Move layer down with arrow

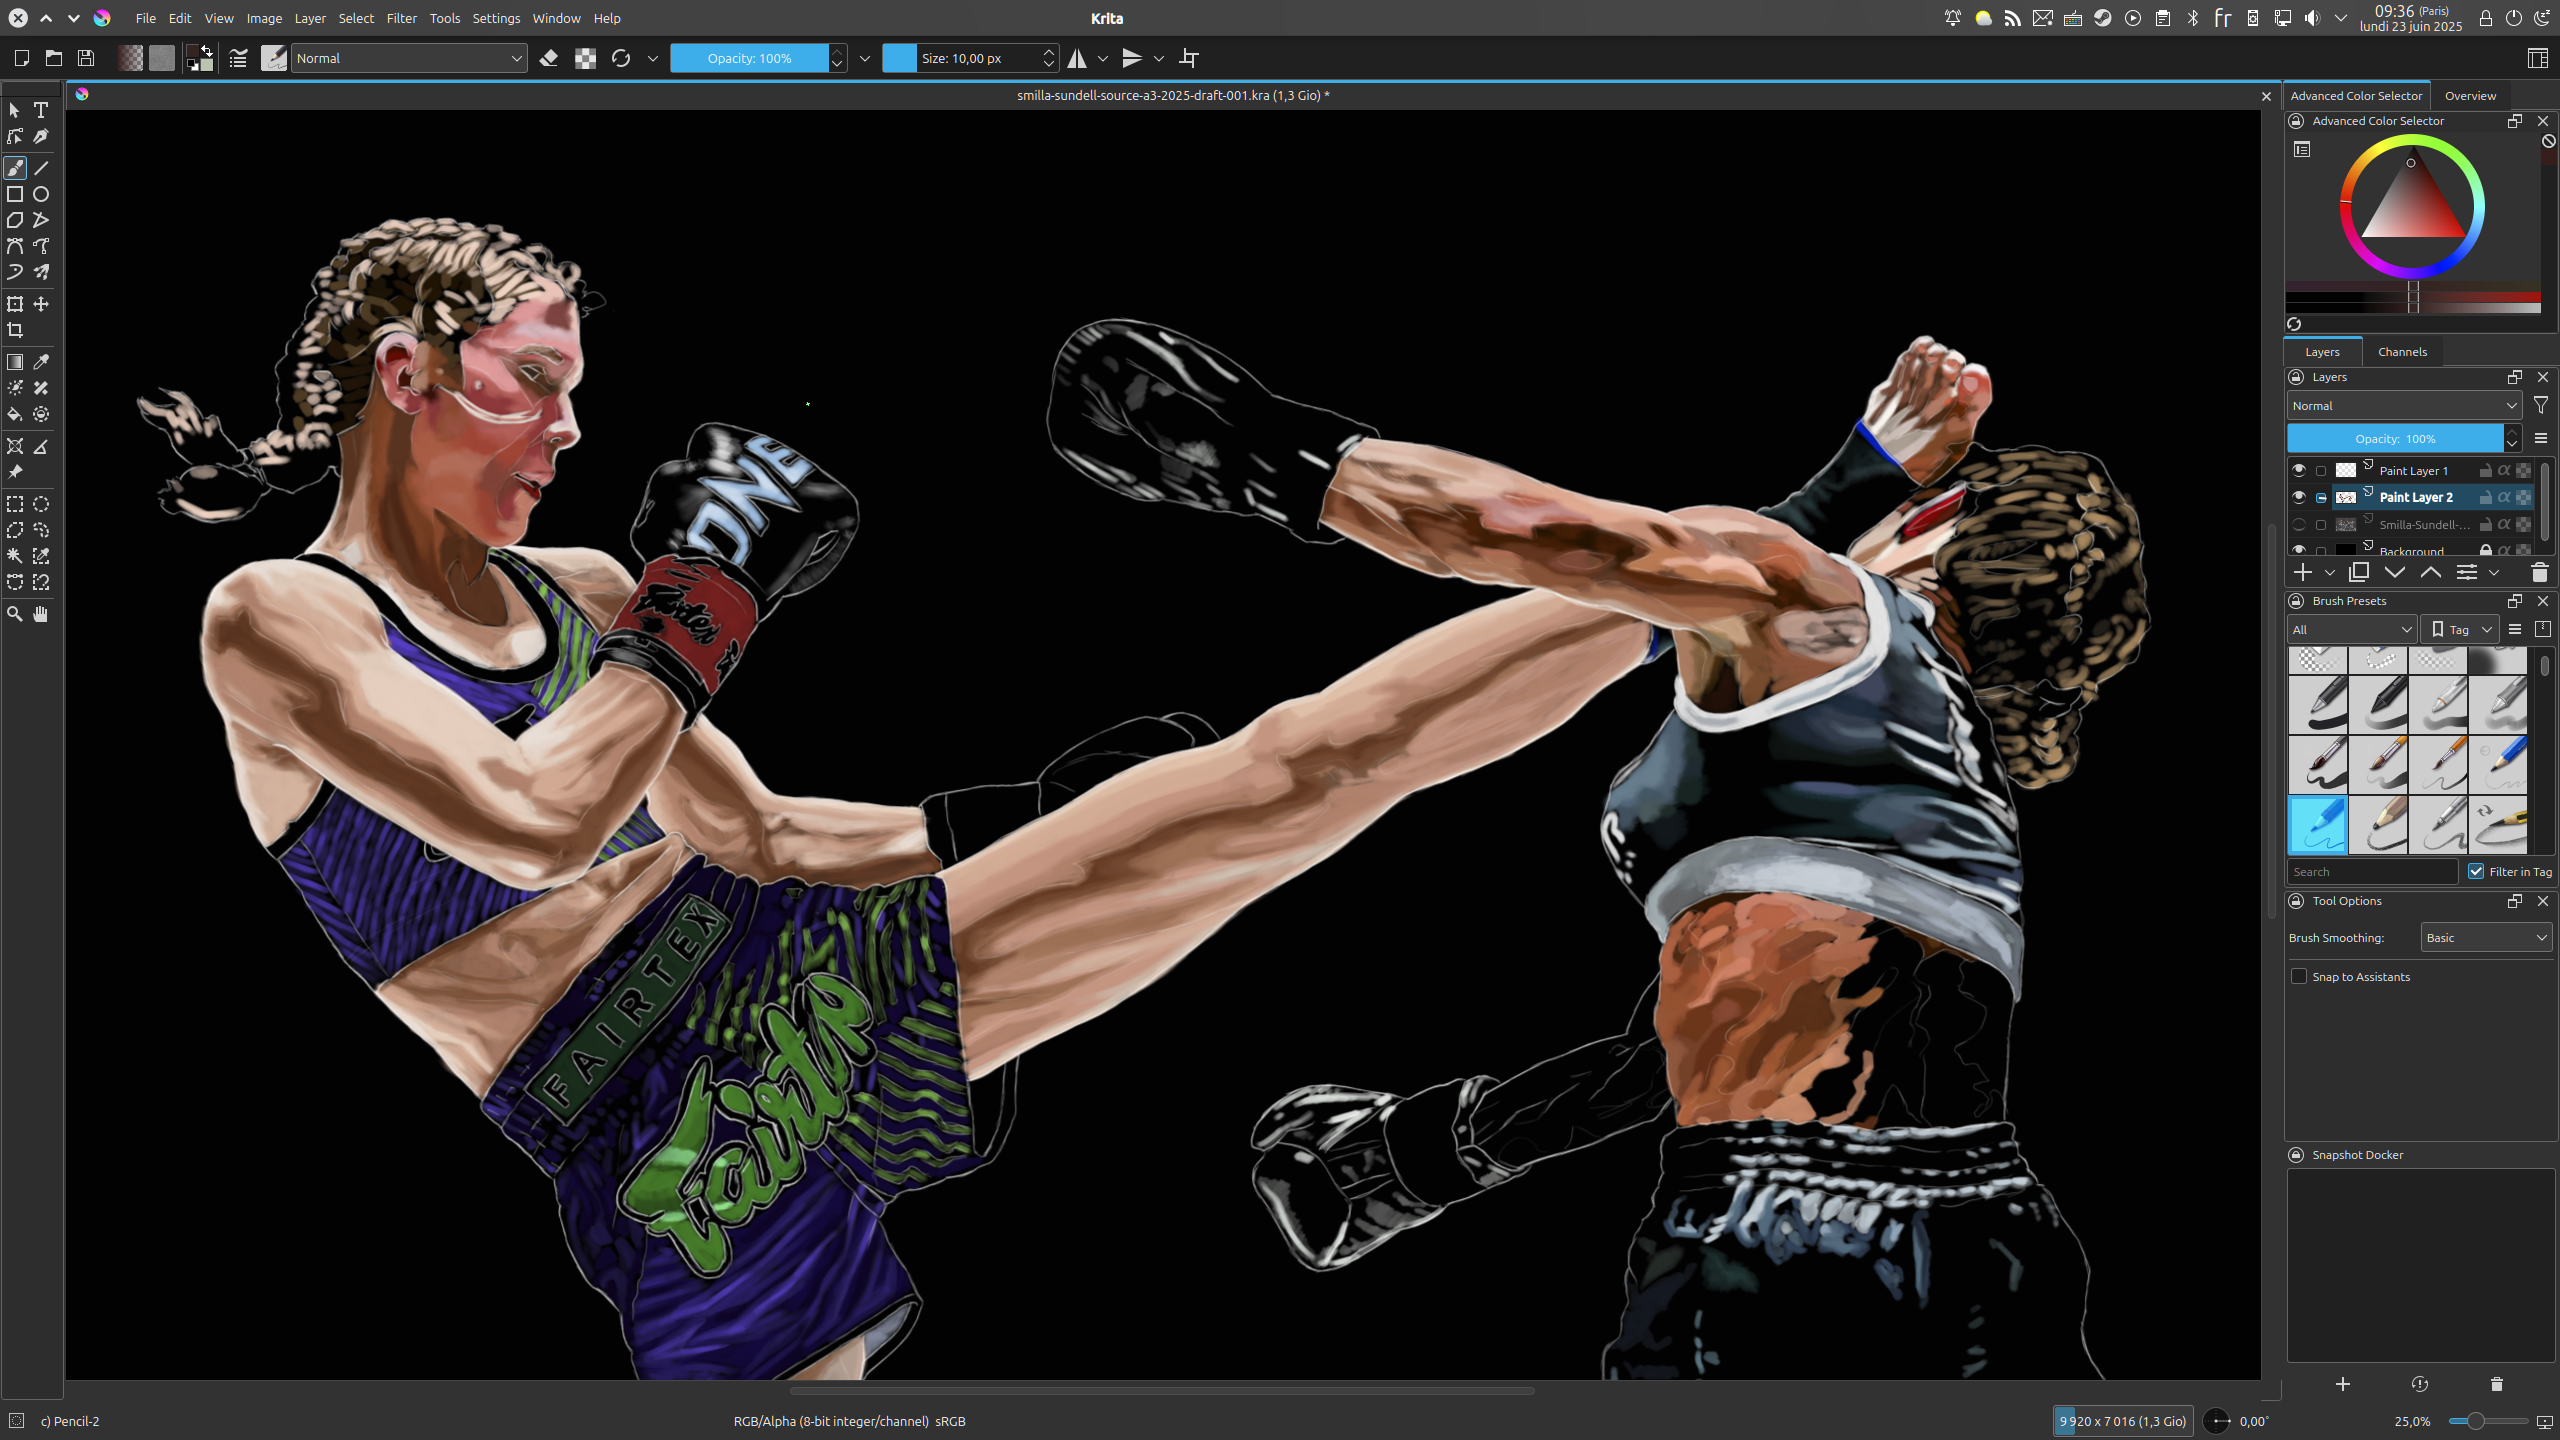pos(2395,573)
